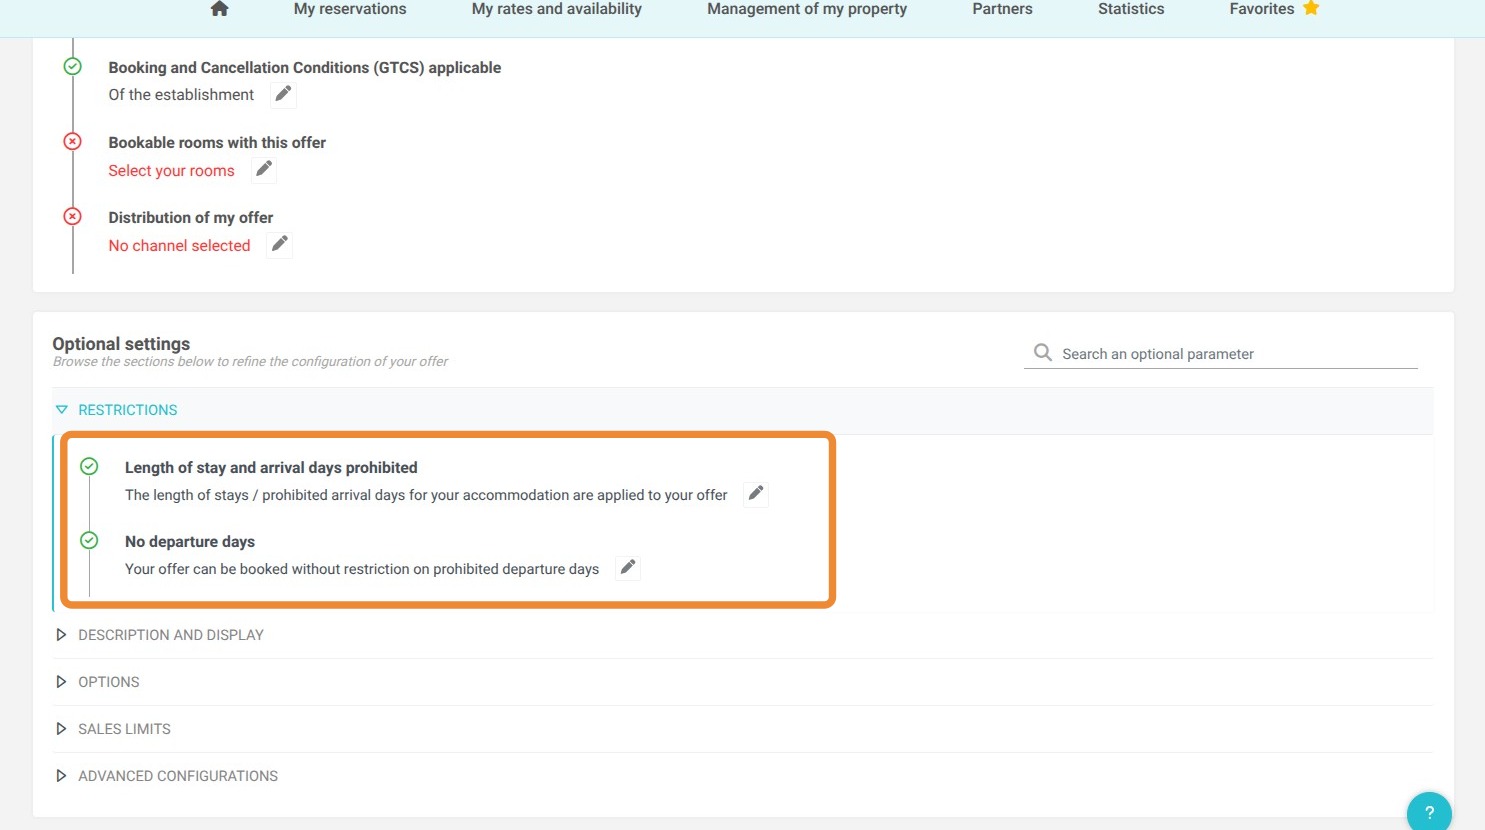Viewport: 1485px width, 830px height.
Task: Click the search magnifier icon
Action: 1042,353
